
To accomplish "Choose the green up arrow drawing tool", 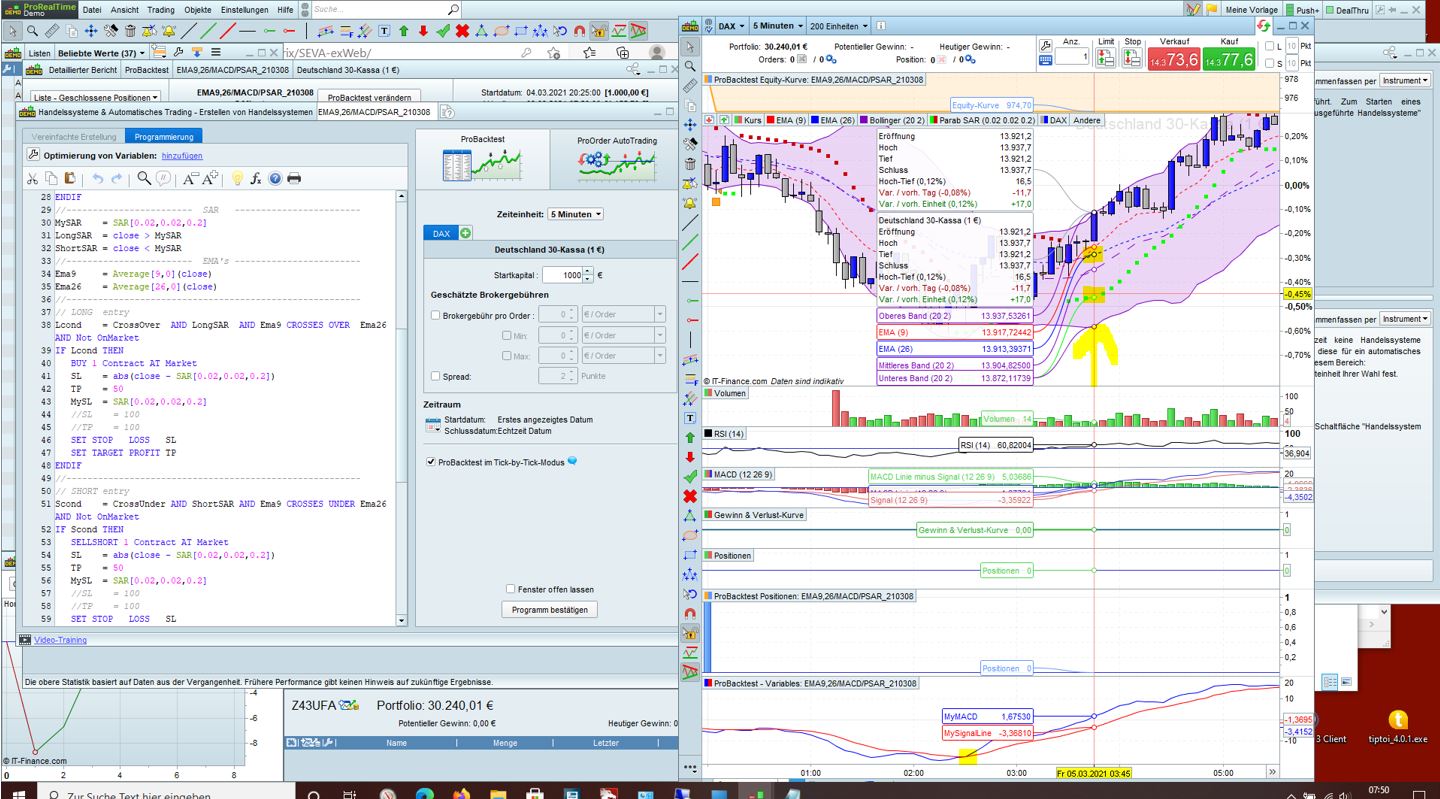I will click(404, 31).
